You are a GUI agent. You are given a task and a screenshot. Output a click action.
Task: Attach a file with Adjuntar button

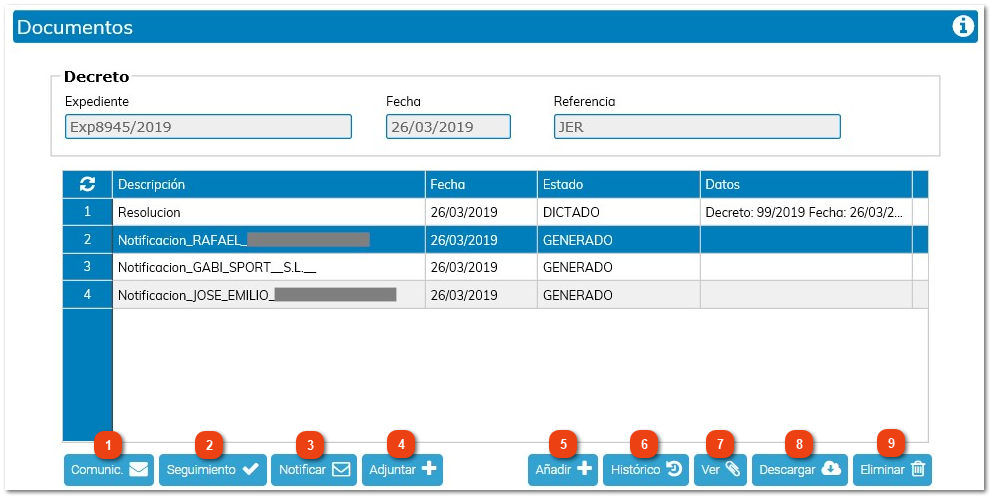[403, 470]
